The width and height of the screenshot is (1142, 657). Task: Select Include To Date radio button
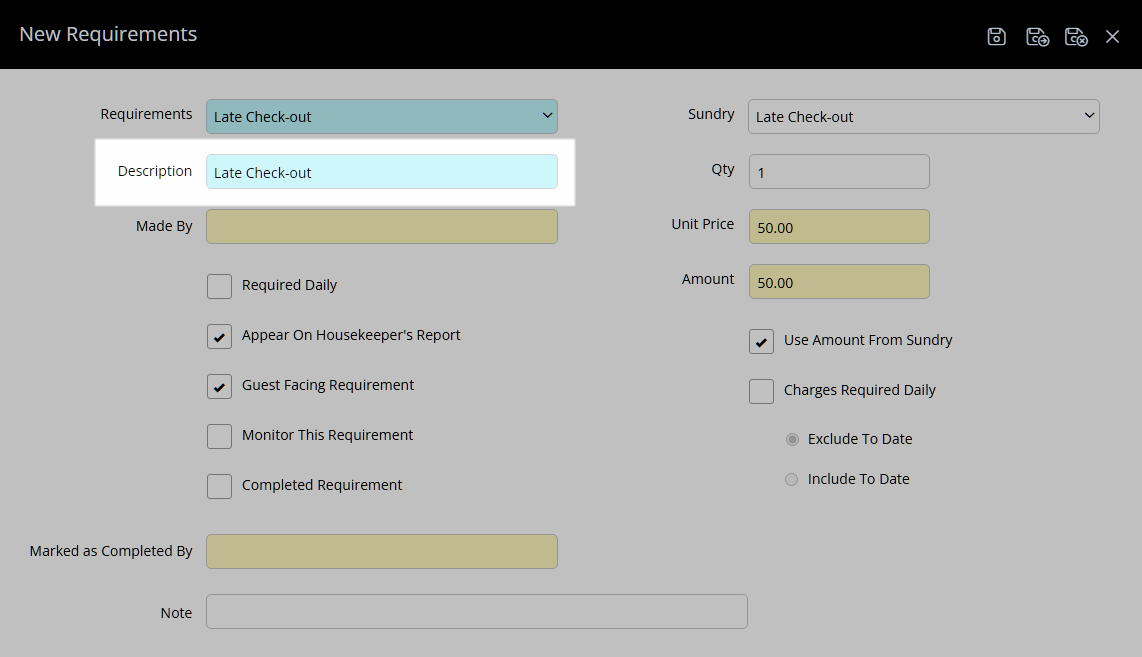pos(792,479)
